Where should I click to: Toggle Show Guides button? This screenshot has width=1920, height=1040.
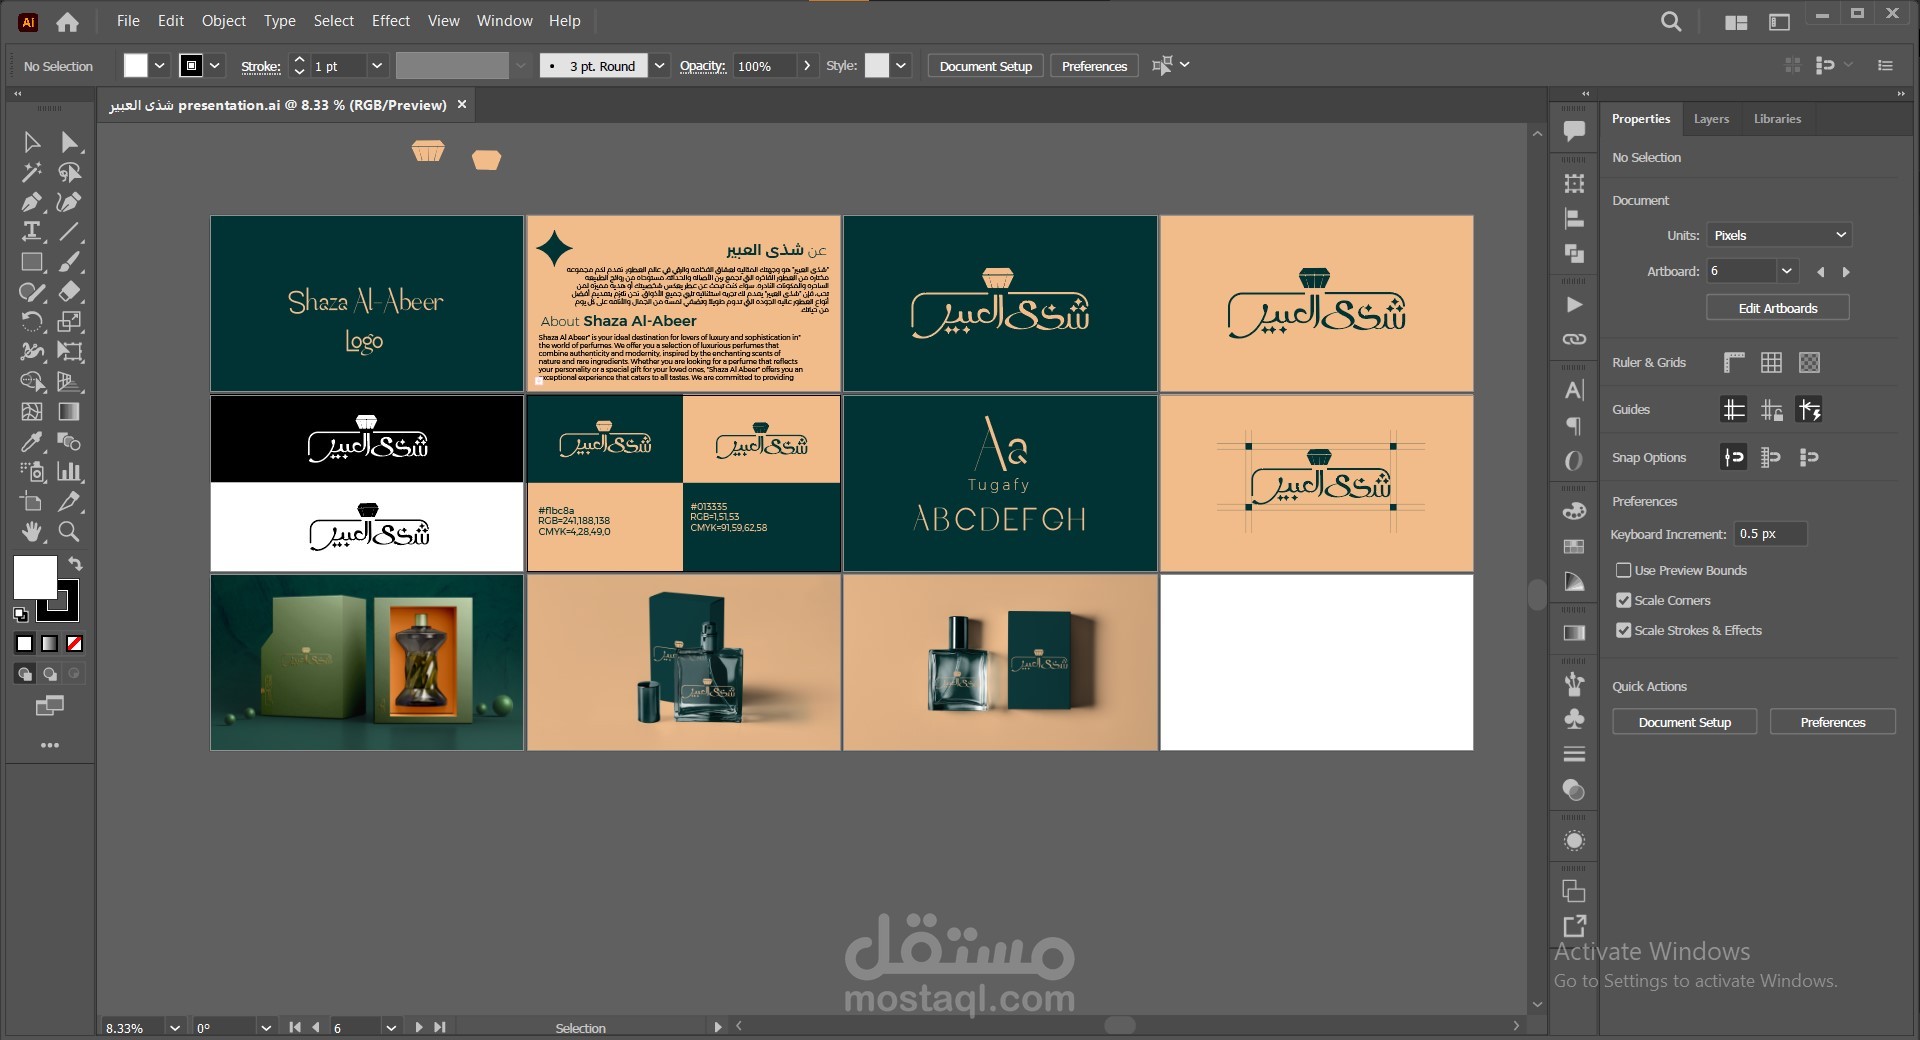click(1734, 409)
